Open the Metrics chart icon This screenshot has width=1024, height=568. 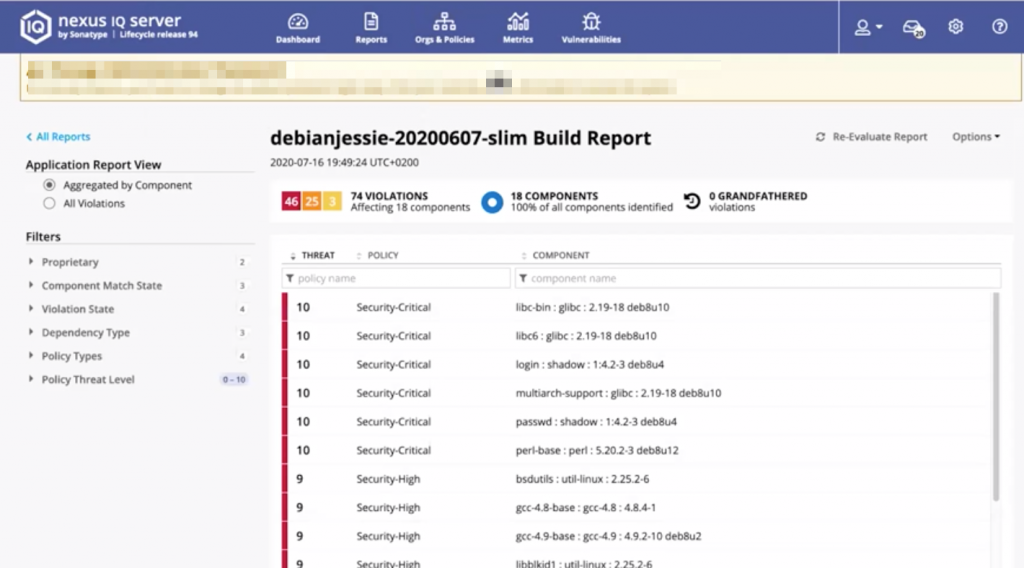coord(518,22)
